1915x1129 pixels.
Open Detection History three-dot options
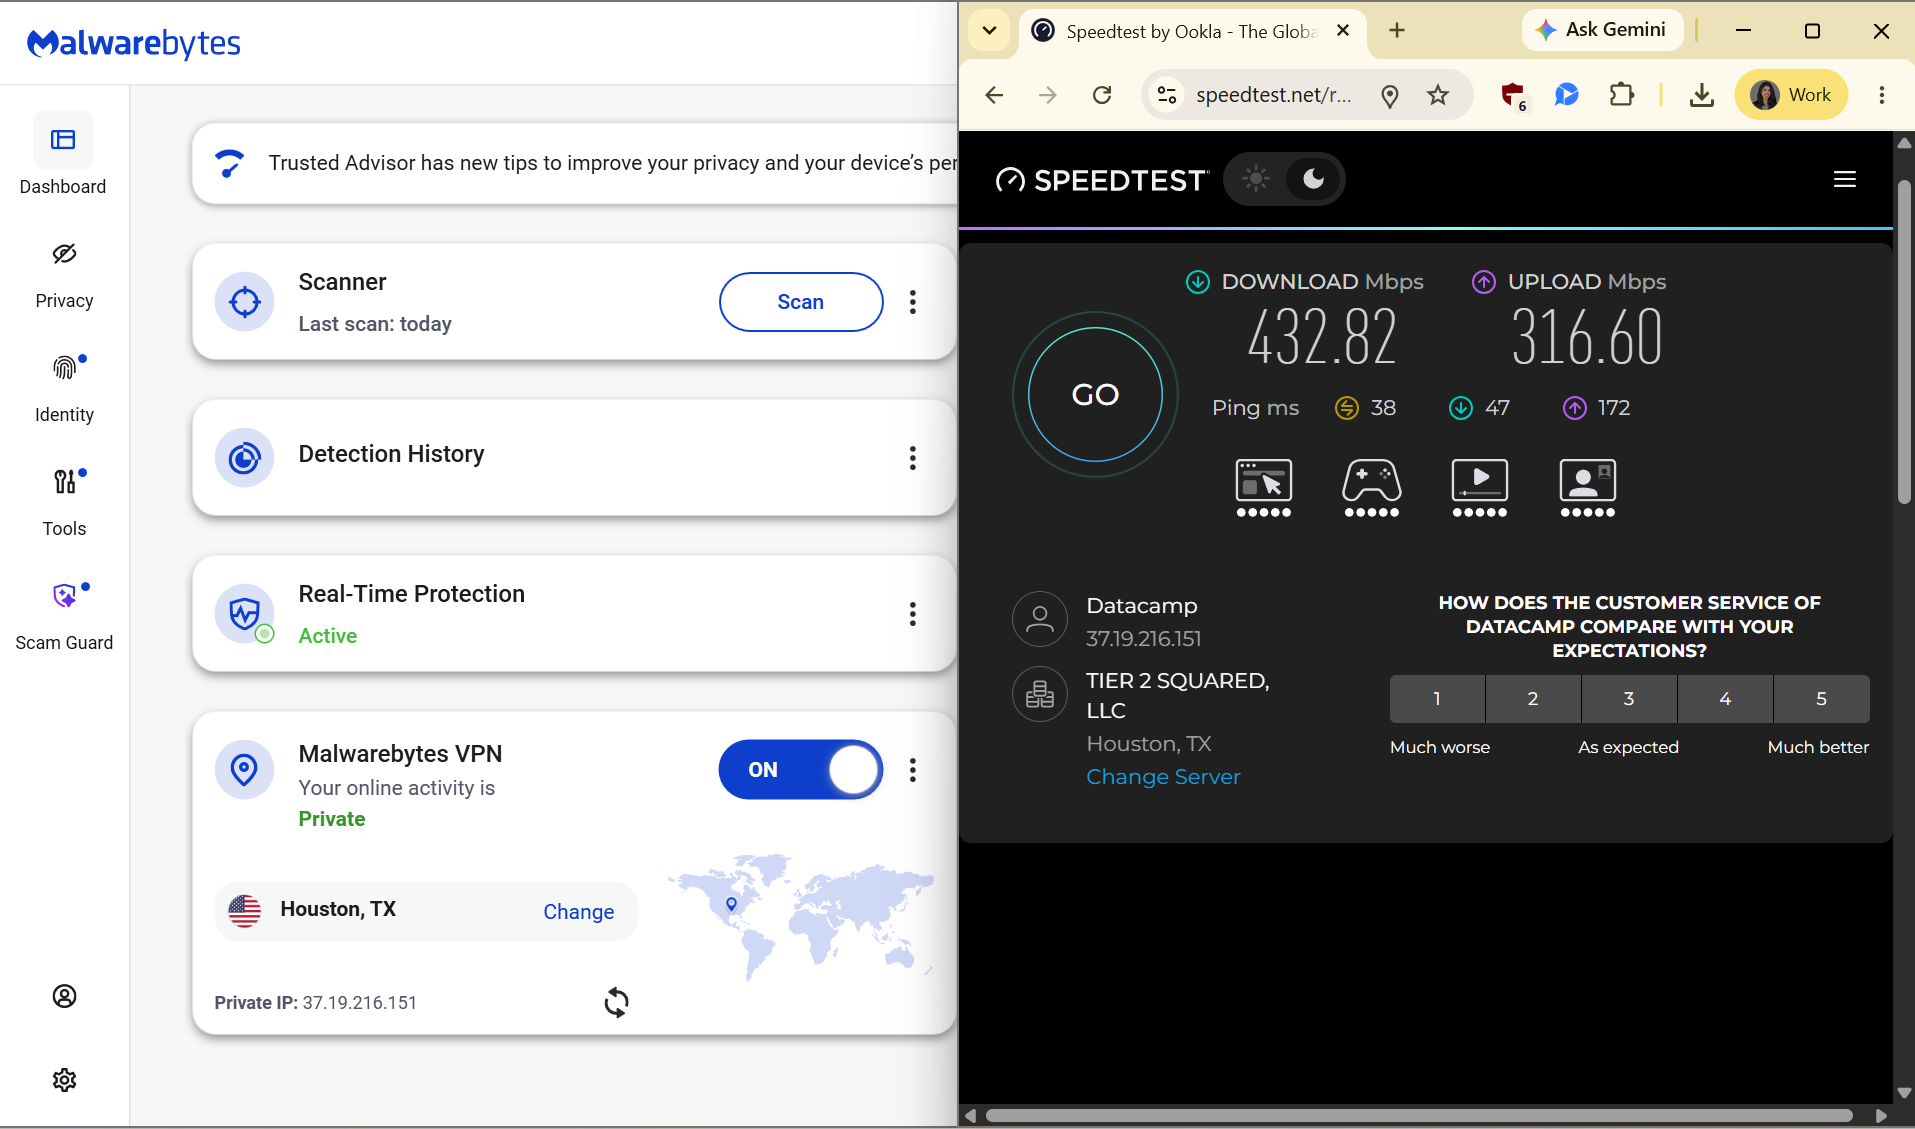pyautogui.click(x=913, y=458)
